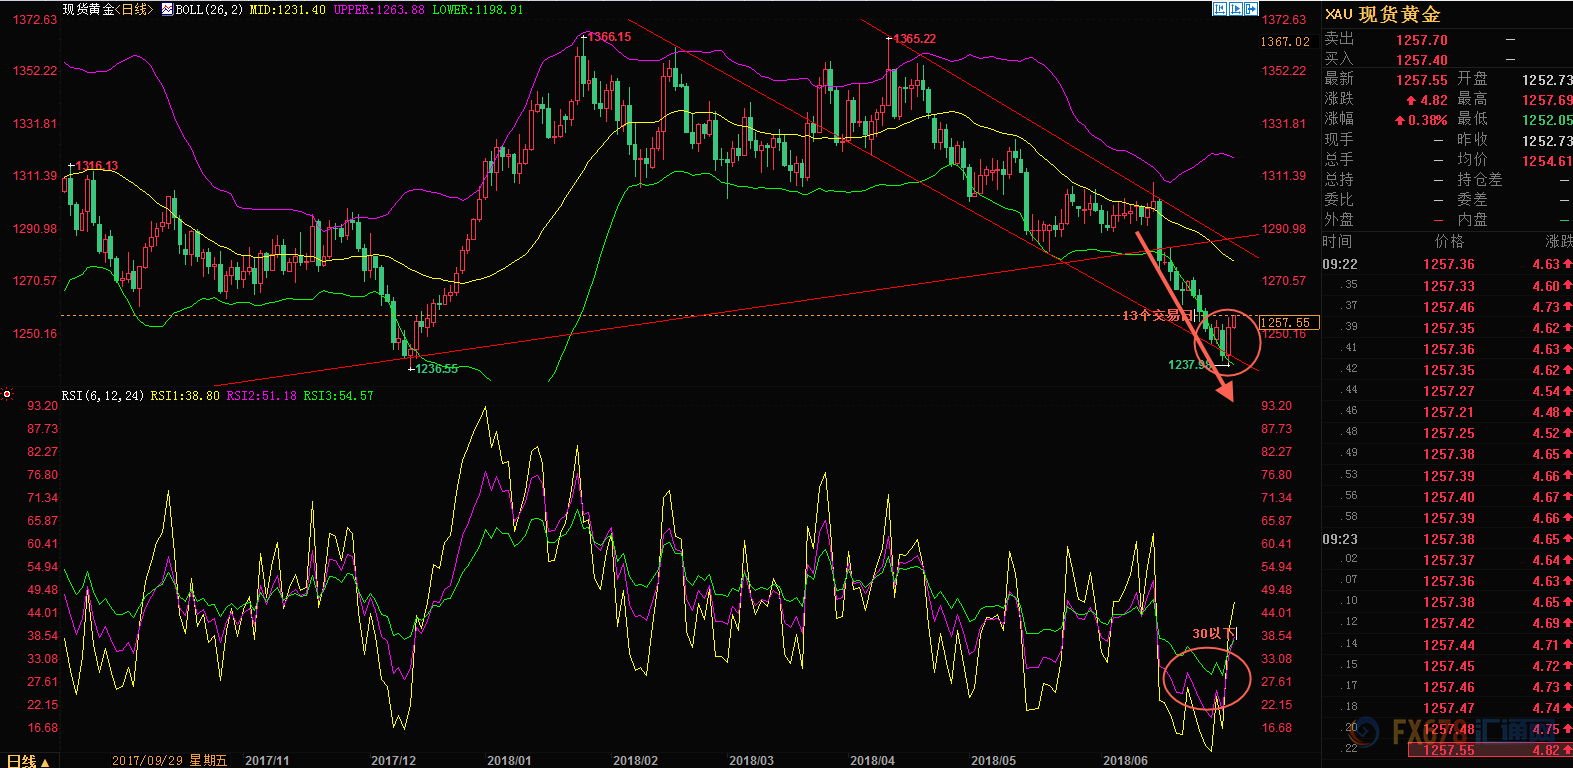Click the 现货黄金<日线> chart title
This screenshot has height=768, width=1573.
108,9
